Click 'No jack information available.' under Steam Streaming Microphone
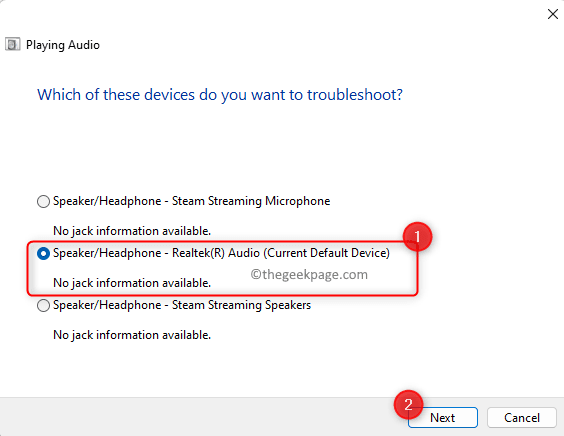564x436 pixels. tap(132, 231)
